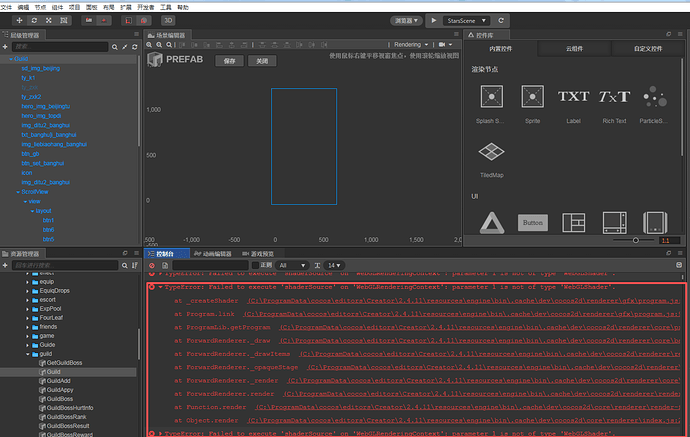
Task: Collapse the ScrollView node in hierarchy
Action: tap(18, 192)
